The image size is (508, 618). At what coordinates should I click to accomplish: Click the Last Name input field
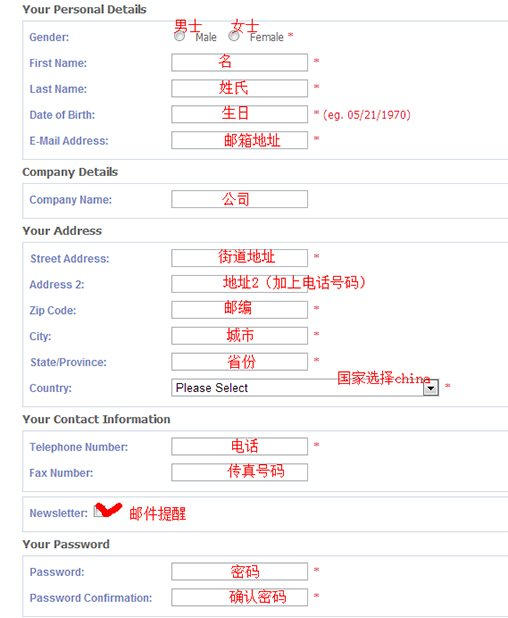tap(240, 89)
